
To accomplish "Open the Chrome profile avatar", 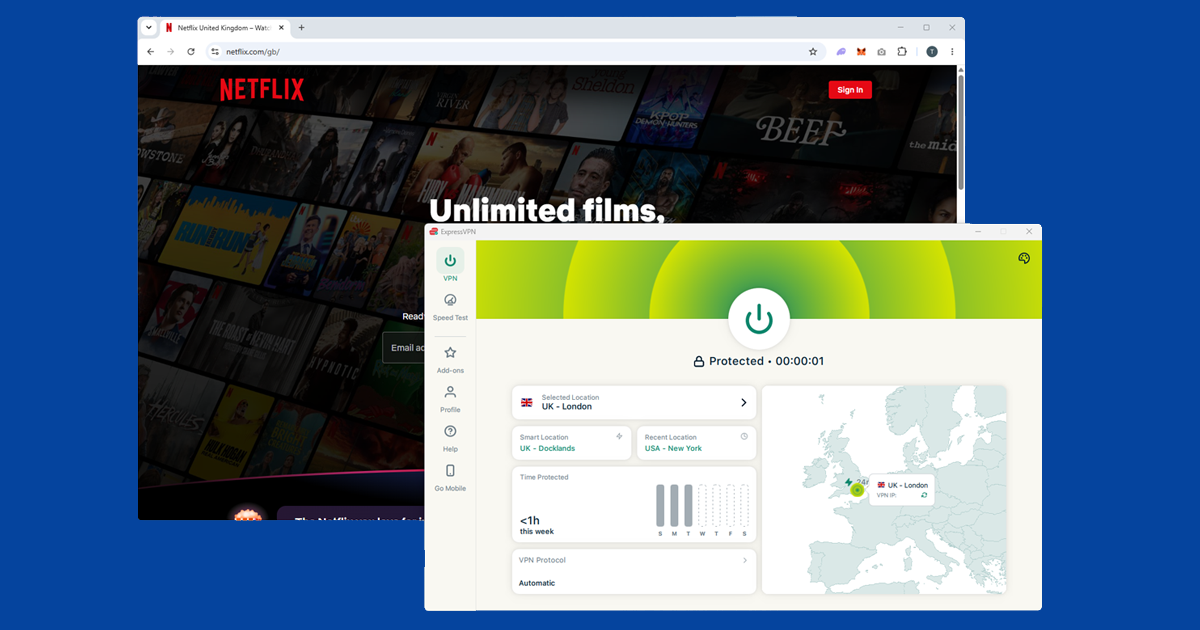I will 932,51.
